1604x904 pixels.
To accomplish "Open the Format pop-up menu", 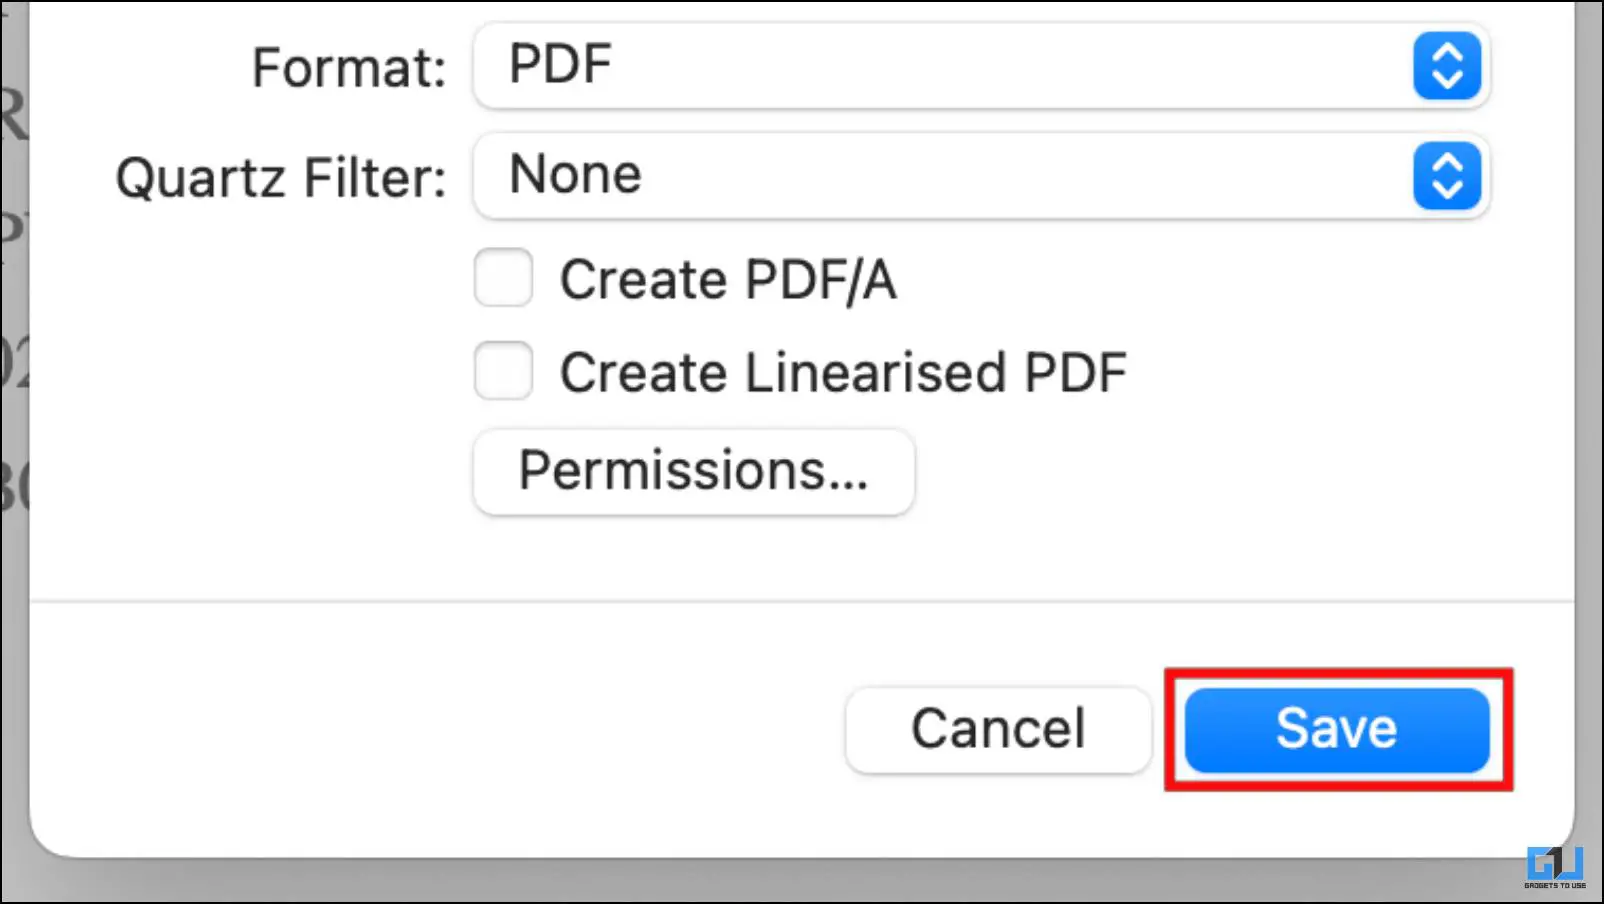I will 982,66.
